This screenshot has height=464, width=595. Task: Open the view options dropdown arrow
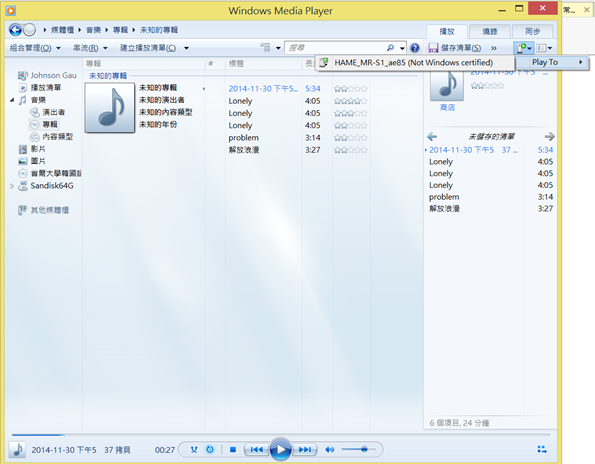click(x=278, y=48)
